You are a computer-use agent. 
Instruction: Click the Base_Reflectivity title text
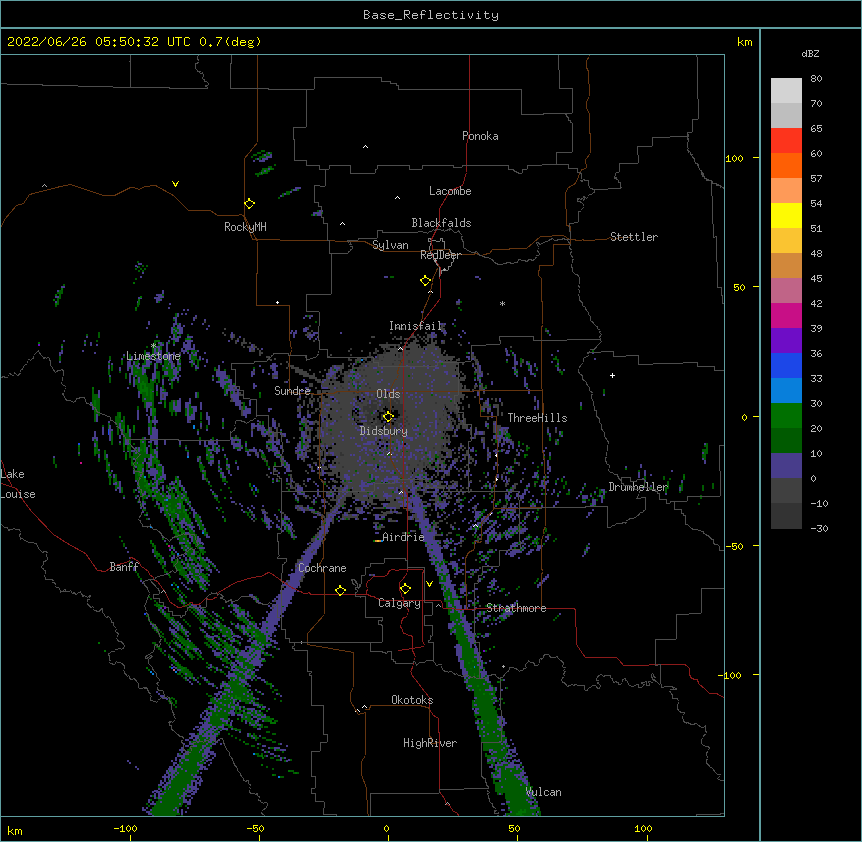tap(431, 15)
